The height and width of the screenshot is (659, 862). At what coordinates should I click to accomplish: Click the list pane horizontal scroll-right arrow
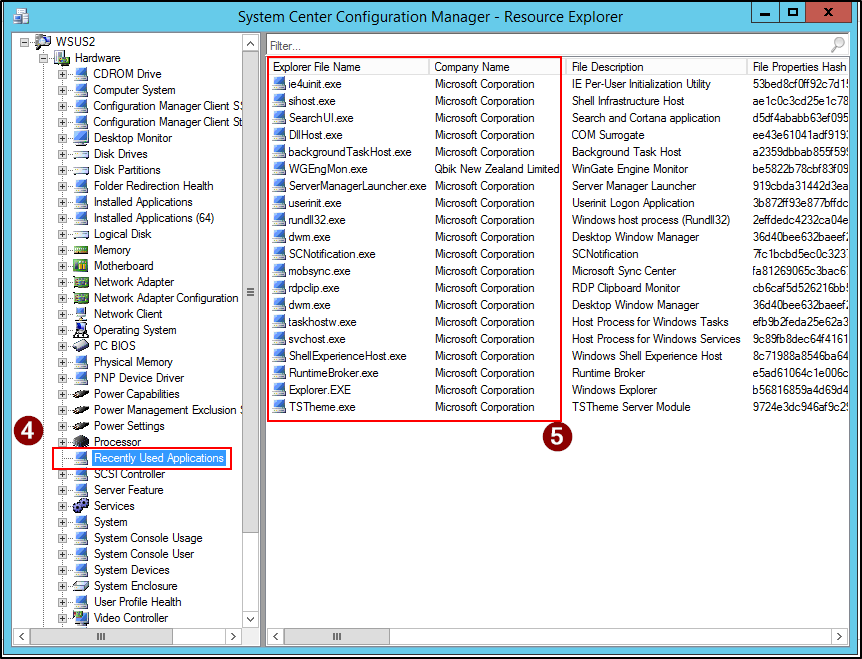839,636
